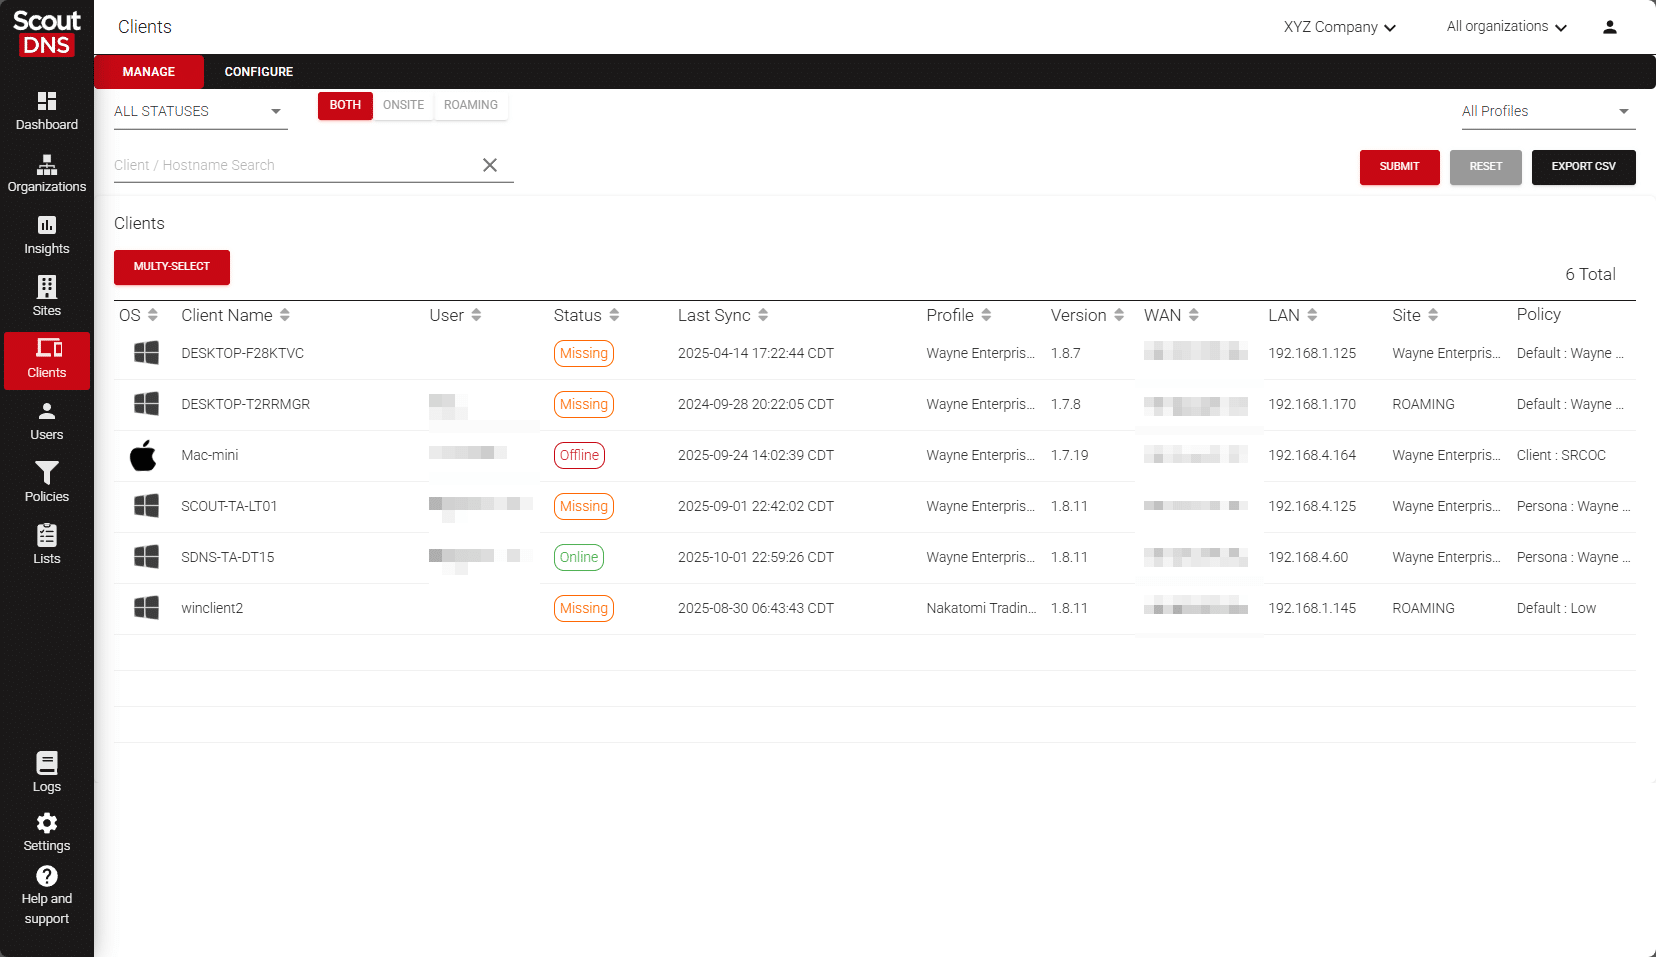Switch to the CONFIGURE tab
Viewport: 1656px width, 957px height.
click(258, 71)
